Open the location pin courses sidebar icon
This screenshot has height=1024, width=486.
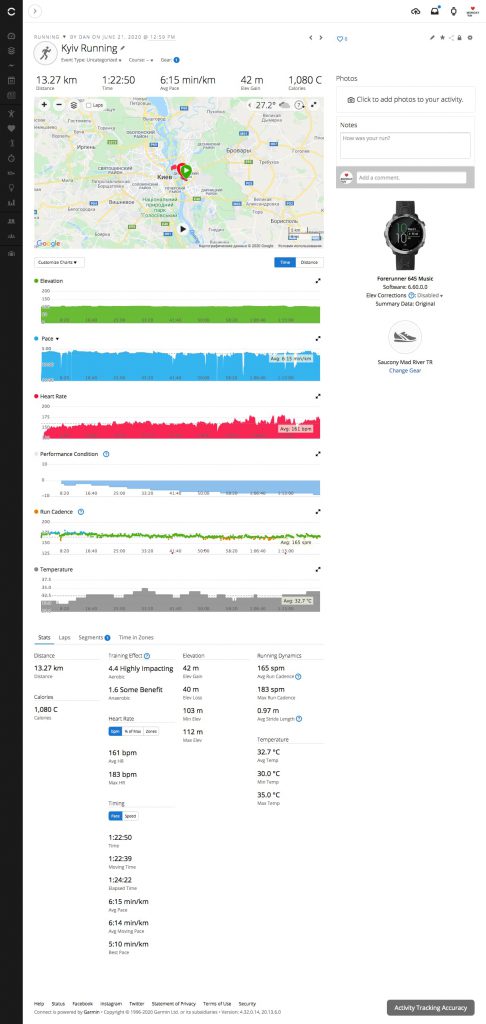click(11, 188)
